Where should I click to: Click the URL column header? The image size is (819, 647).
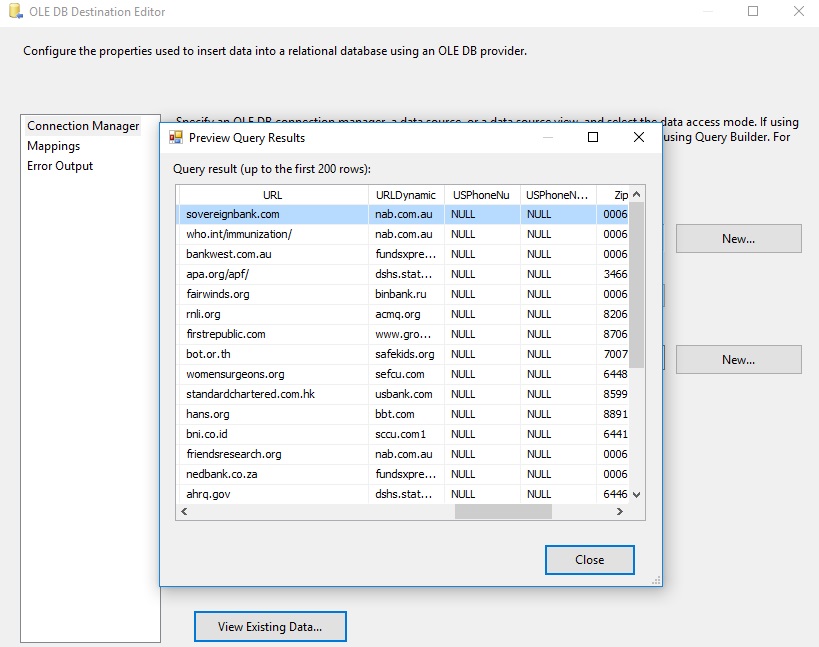tap(273, 195)
